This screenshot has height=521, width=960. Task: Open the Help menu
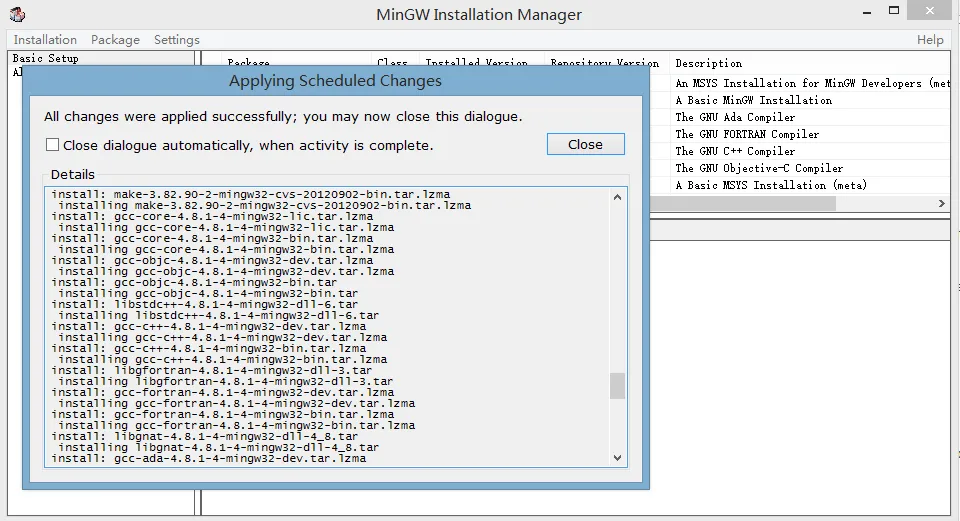tap(929, 40)
